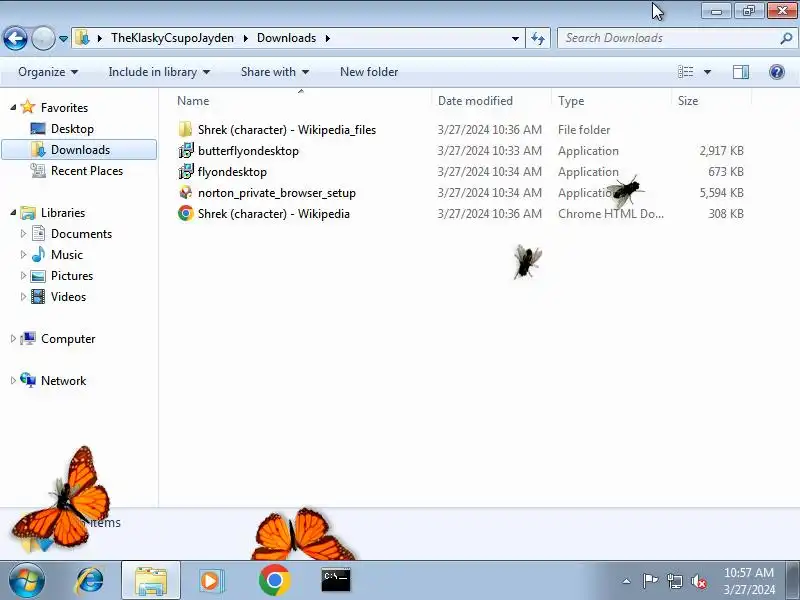Click the butterfly above the taskbar Chrome icon

[303, 535]
